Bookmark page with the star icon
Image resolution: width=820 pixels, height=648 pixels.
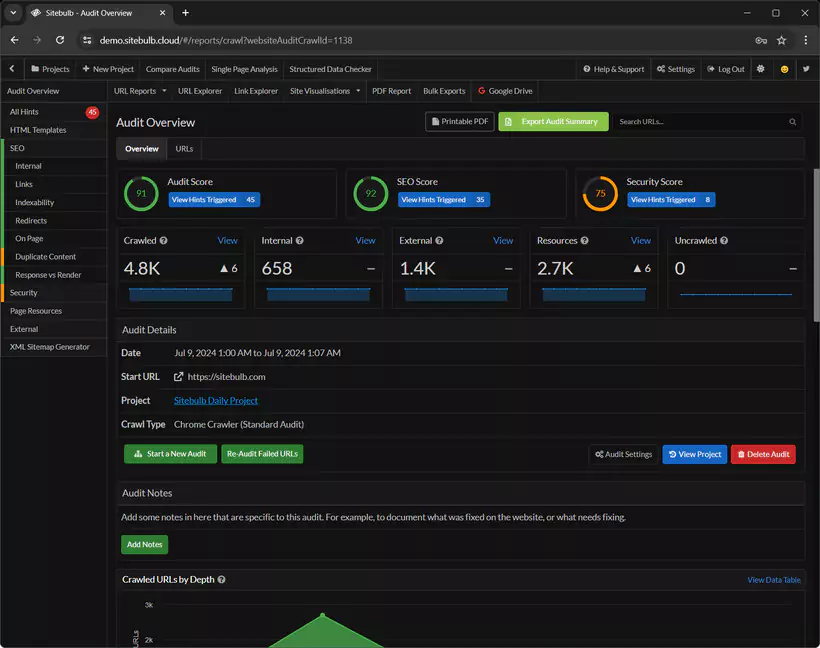tap(781, 40)
